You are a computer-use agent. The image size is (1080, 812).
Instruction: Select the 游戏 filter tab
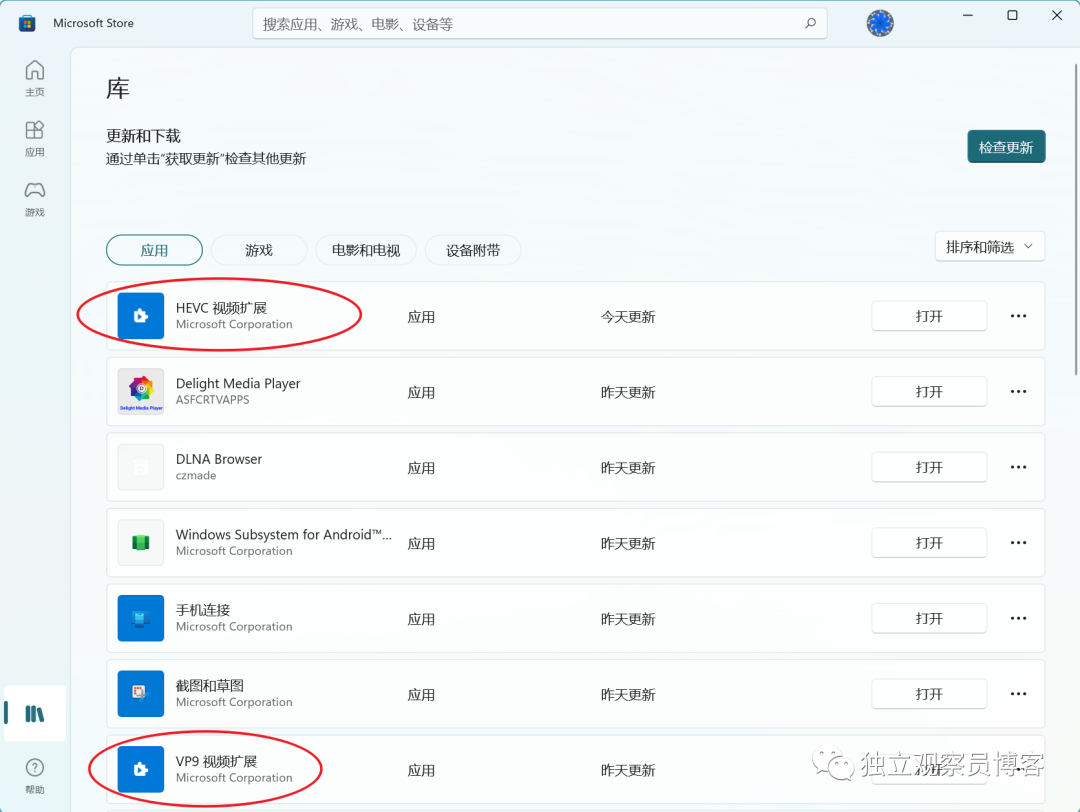click(x=259, y=250)
